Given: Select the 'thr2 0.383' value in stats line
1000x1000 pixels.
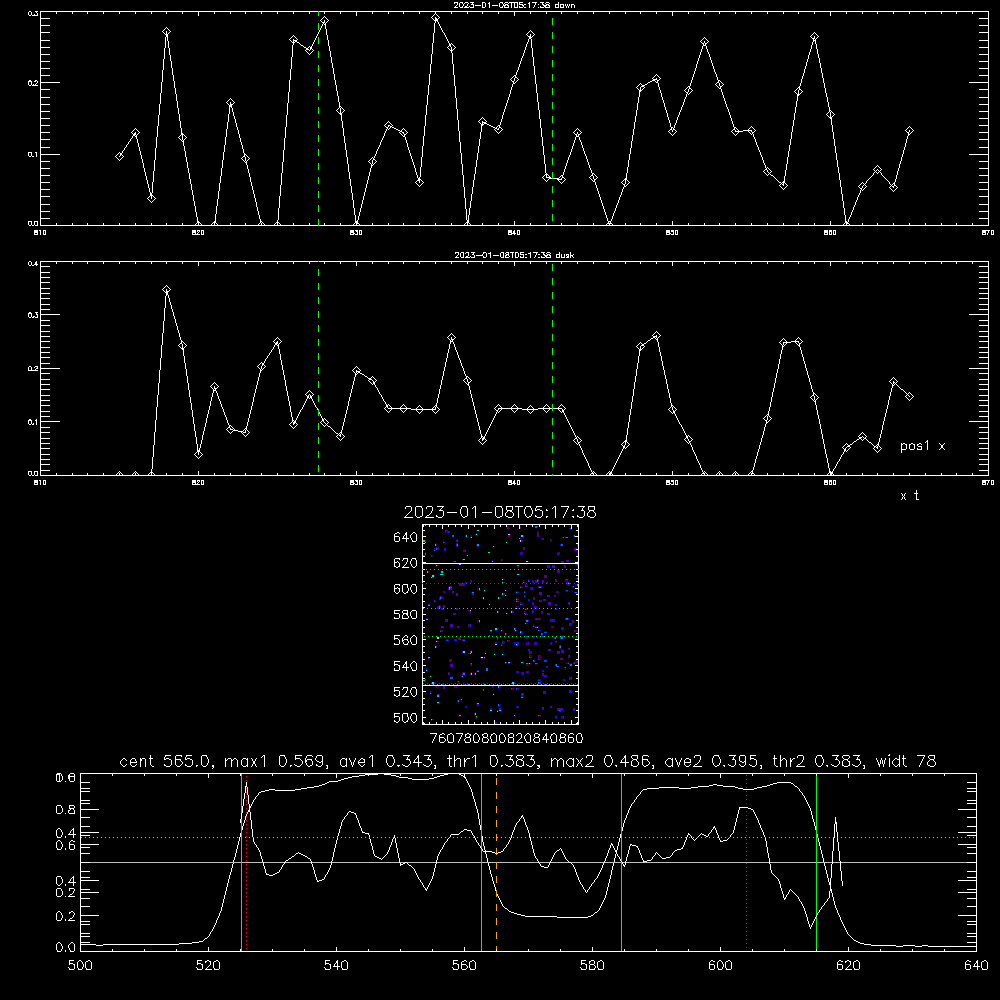Looking at the screenshot, I should tap(818, 761).
